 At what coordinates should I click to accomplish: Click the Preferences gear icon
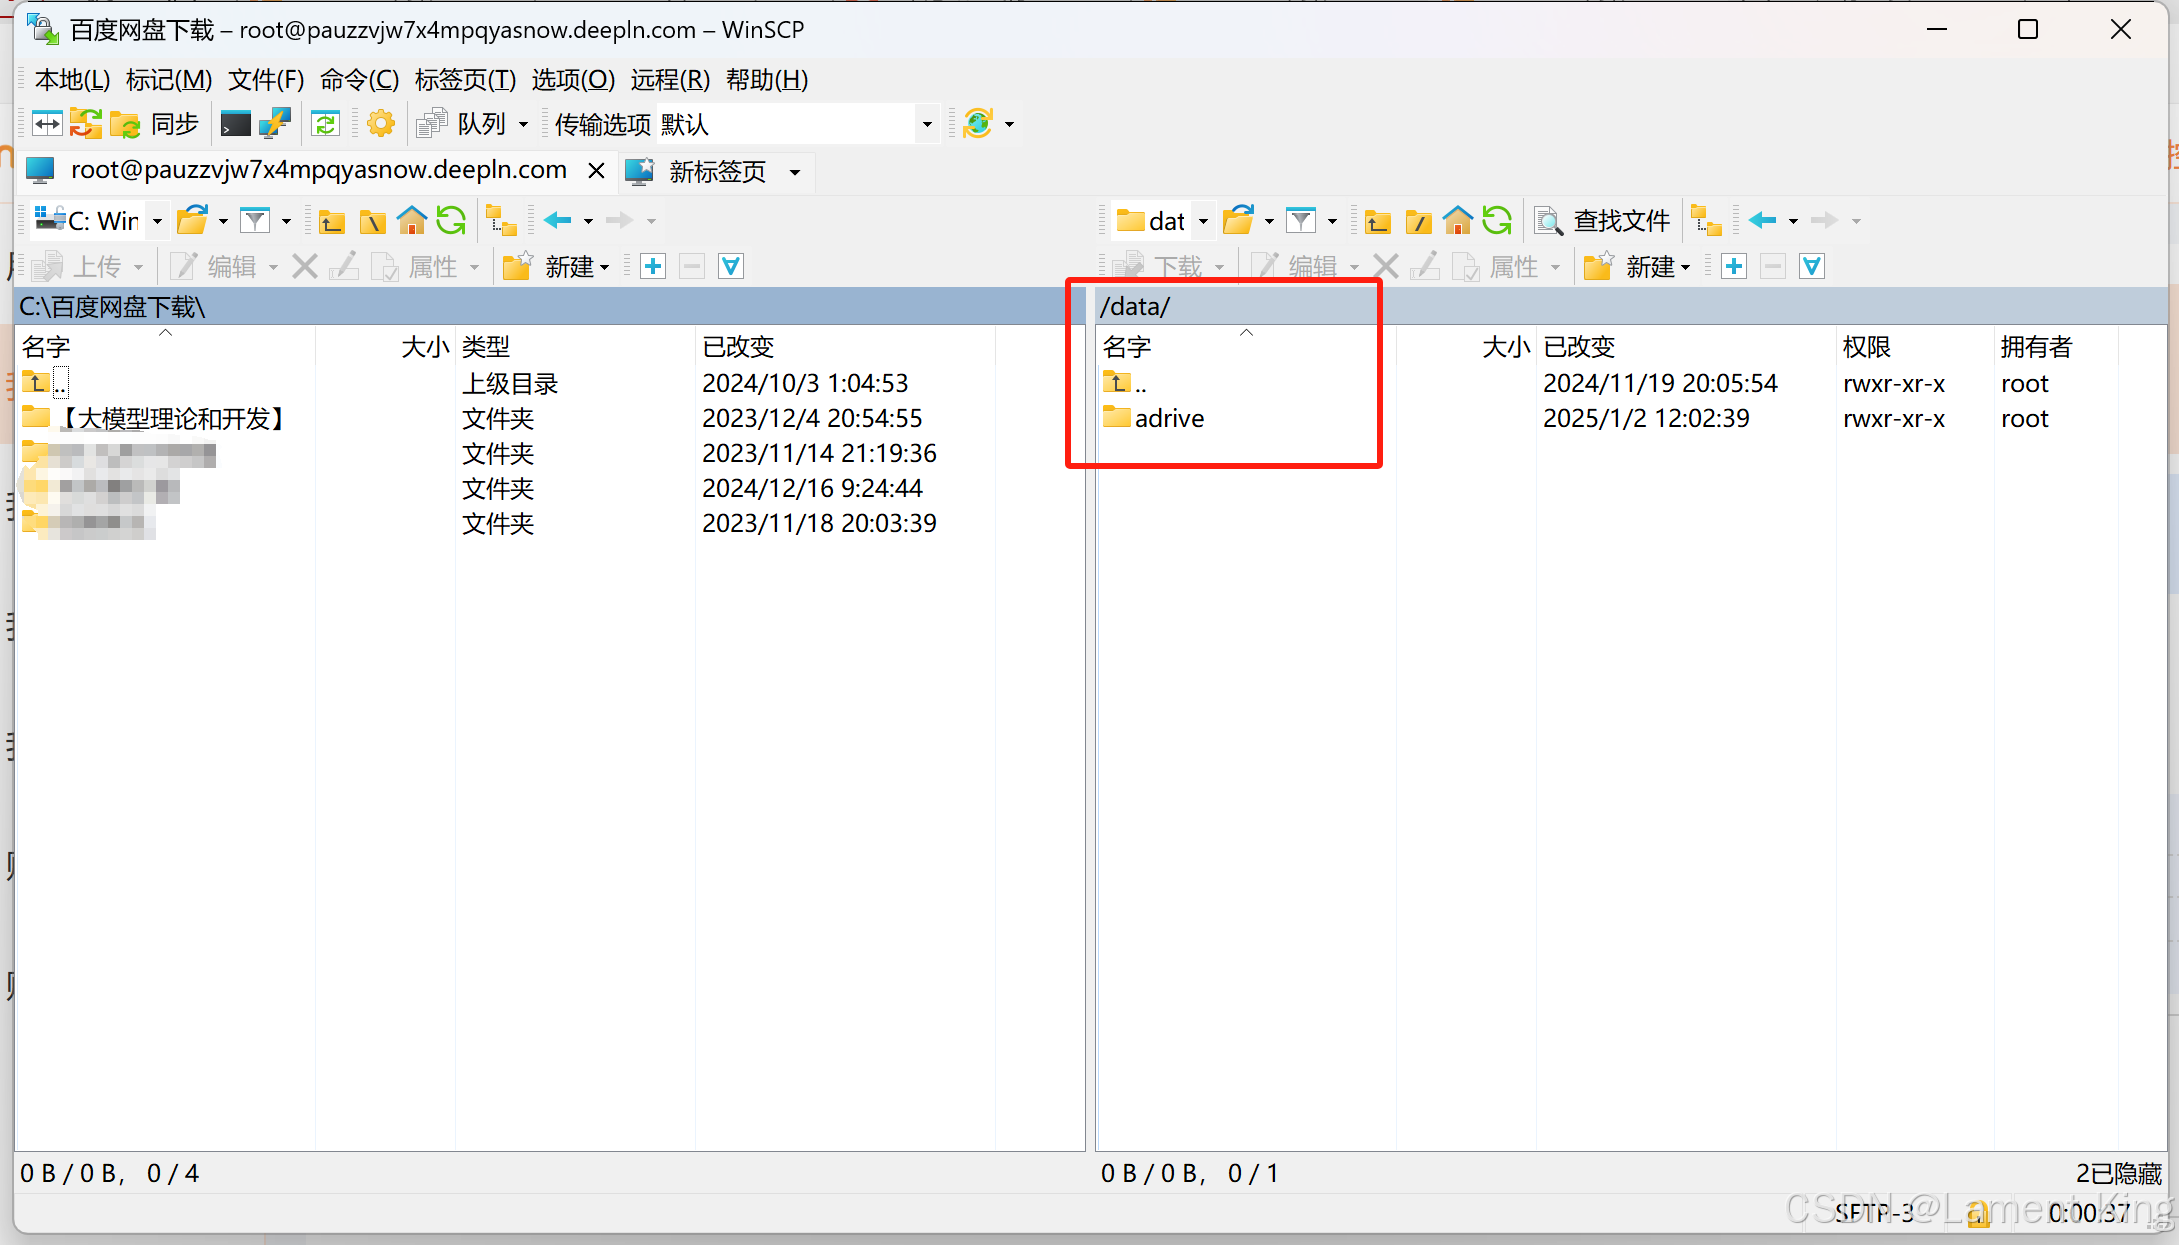pos(380,124)
